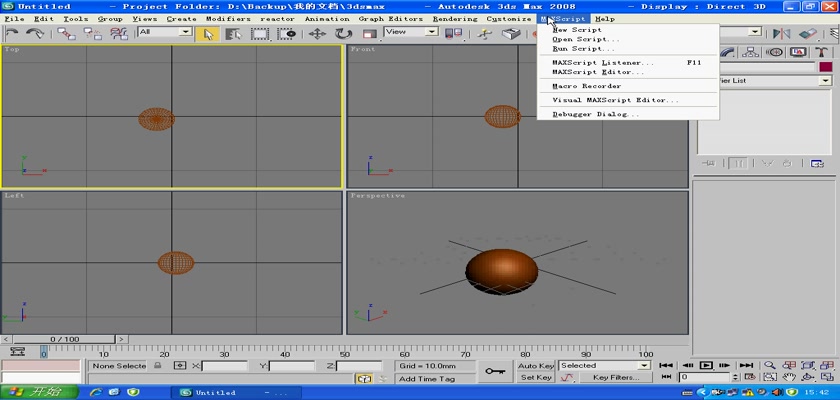Click the Z coordinate input field
This screenshot has width=840, height=400.
pos(359,366)
